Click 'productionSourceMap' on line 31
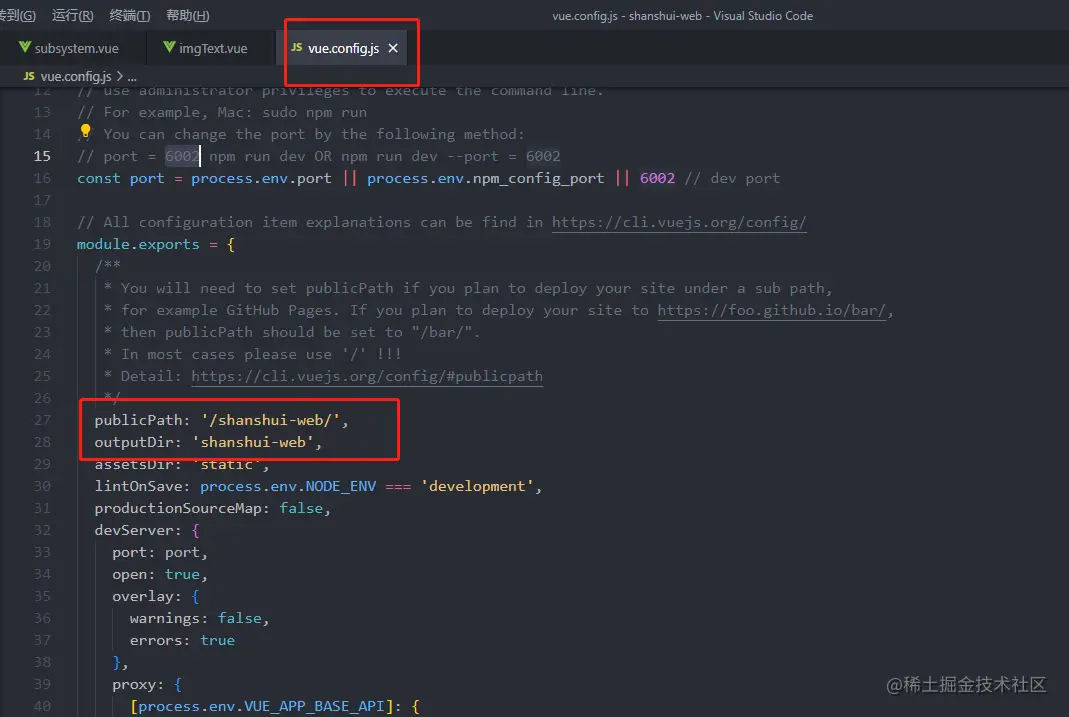Viewport: 1069px width, 717px height. click(177, 508)
